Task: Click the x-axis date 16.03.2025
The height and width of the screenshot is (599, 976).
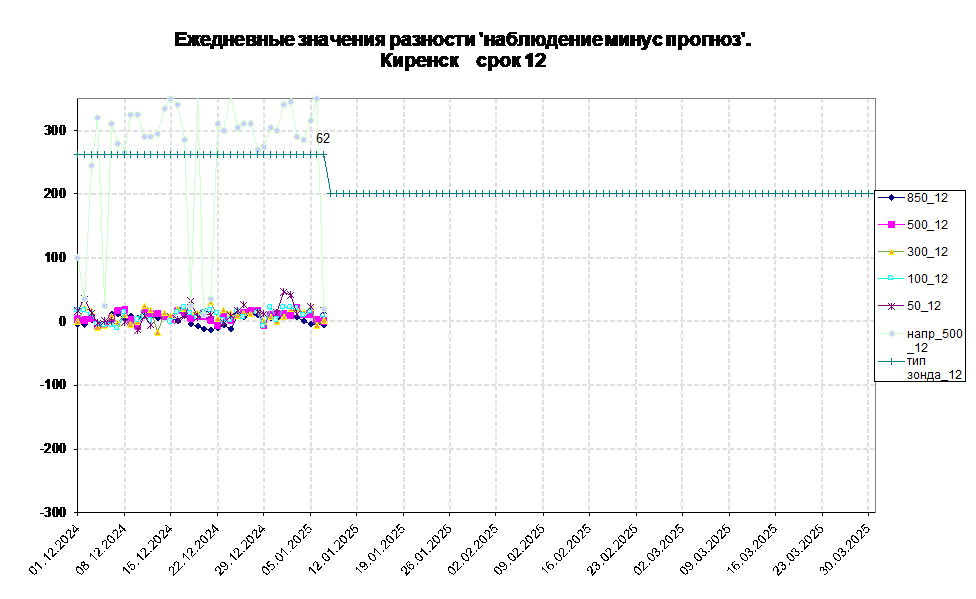Action: [x=753, y=549]
